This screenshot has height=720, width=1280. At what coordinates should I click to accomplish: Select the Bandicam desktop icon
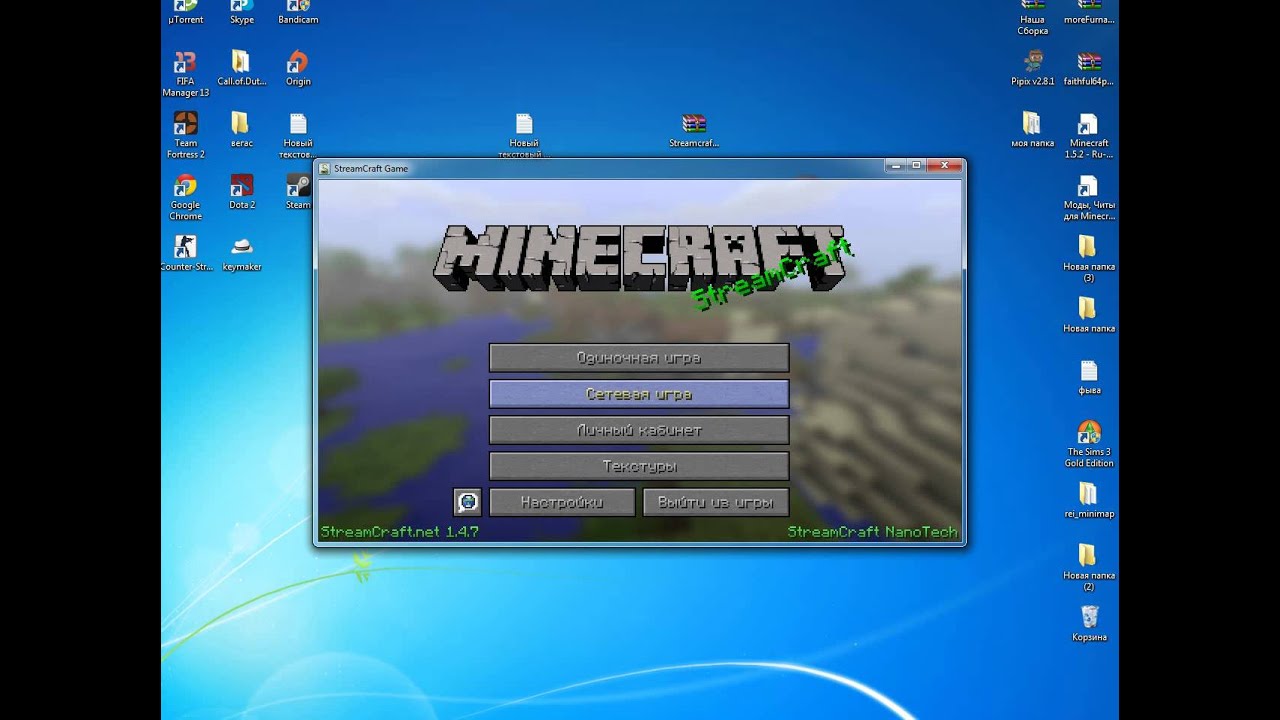[x=298, y=12]
